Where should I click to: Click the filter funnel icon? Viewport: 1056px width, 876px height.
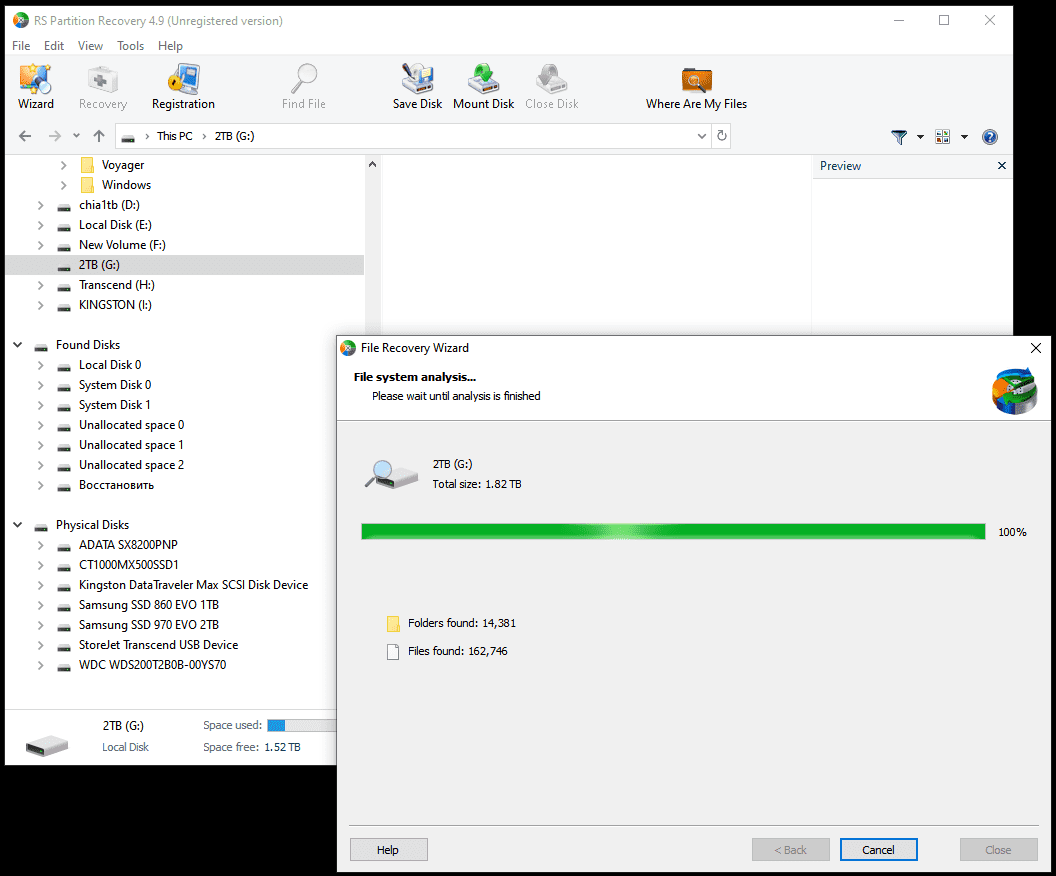(x=898, y=137)
